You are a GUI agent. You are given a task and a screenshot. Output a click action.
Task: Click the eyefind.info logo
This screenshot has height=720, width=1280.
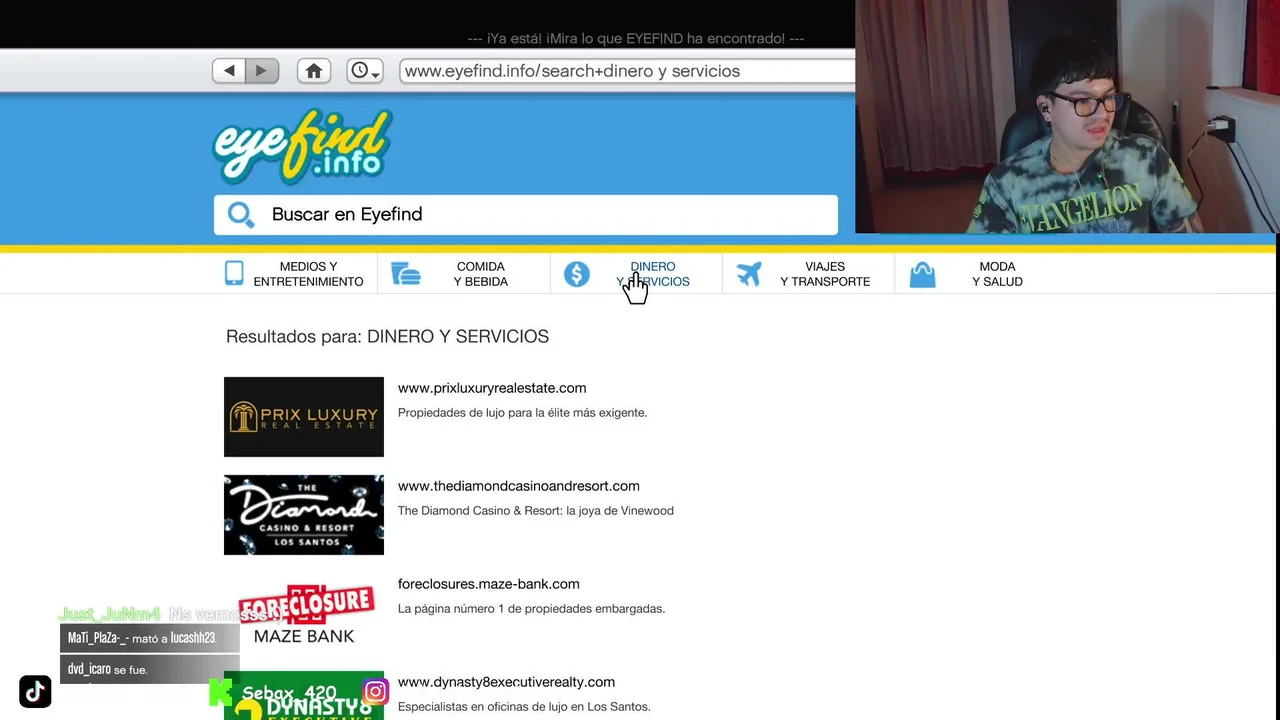302,146
